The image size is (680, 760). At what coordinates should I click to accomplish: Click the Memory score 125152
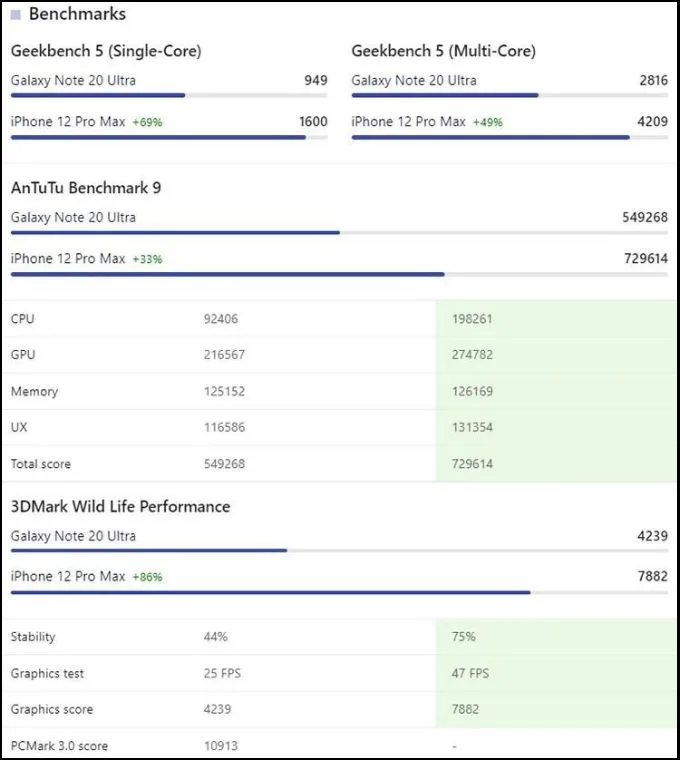click(x=224, y=391)
